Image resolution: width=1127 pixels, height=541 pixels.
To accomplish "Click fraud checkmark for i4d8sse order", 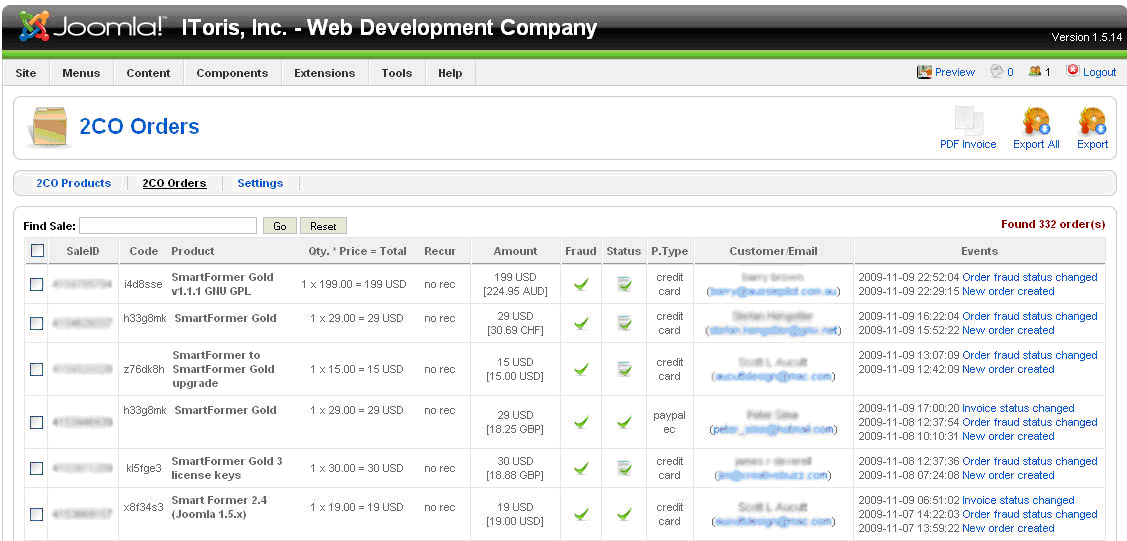I will coord(581,285).
